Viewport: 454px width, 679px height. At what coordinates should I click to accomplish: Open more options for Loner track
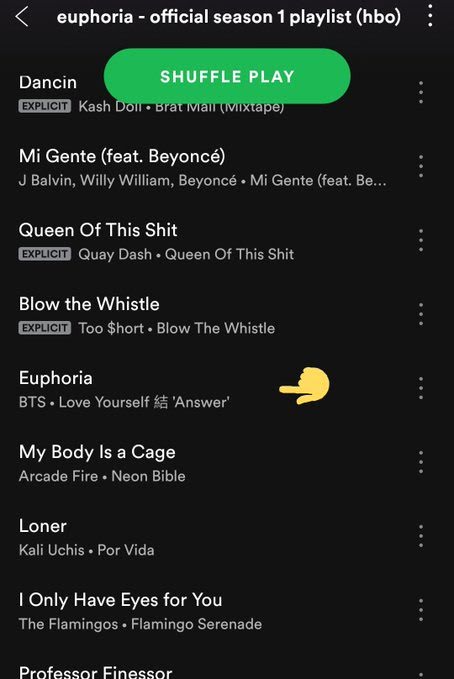tap(421, 536)
